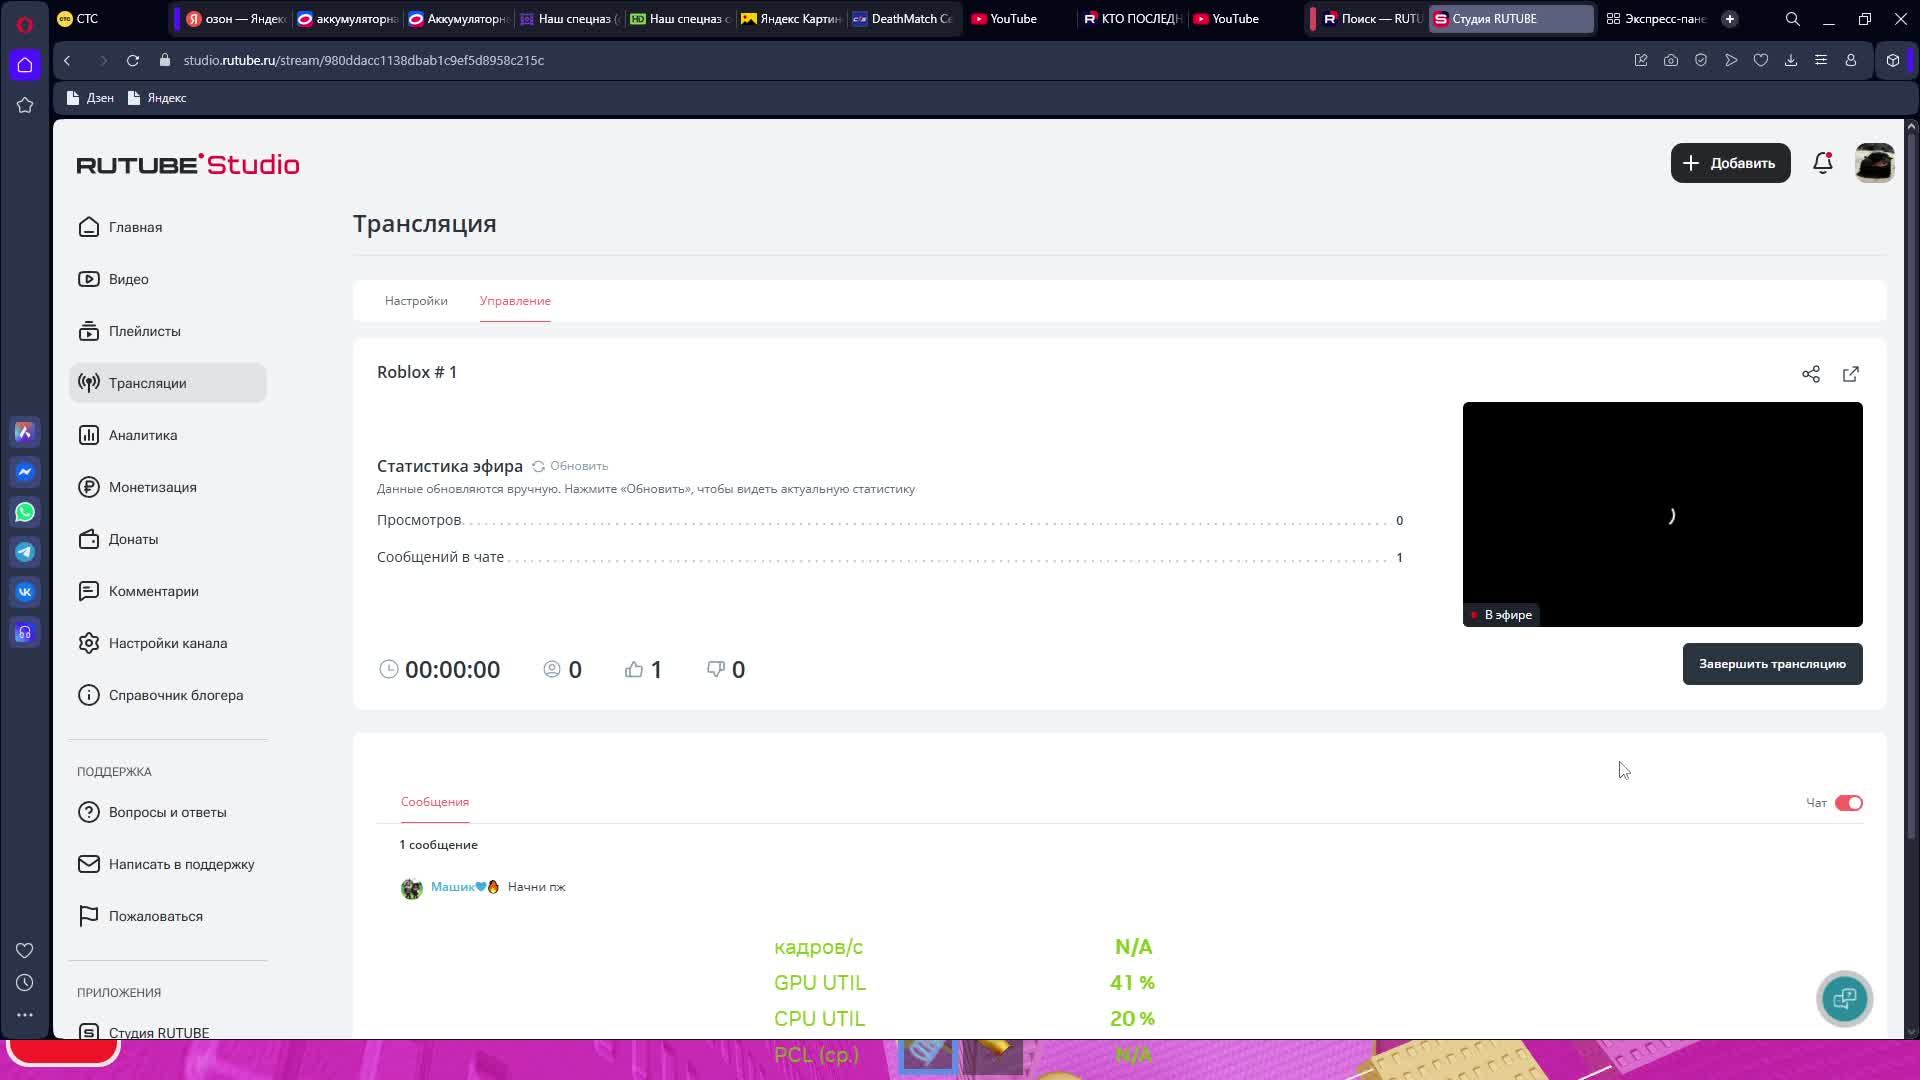Open "Монетизация" in the sidebar
The image size is (1920, 1080).
pos(152,487)
